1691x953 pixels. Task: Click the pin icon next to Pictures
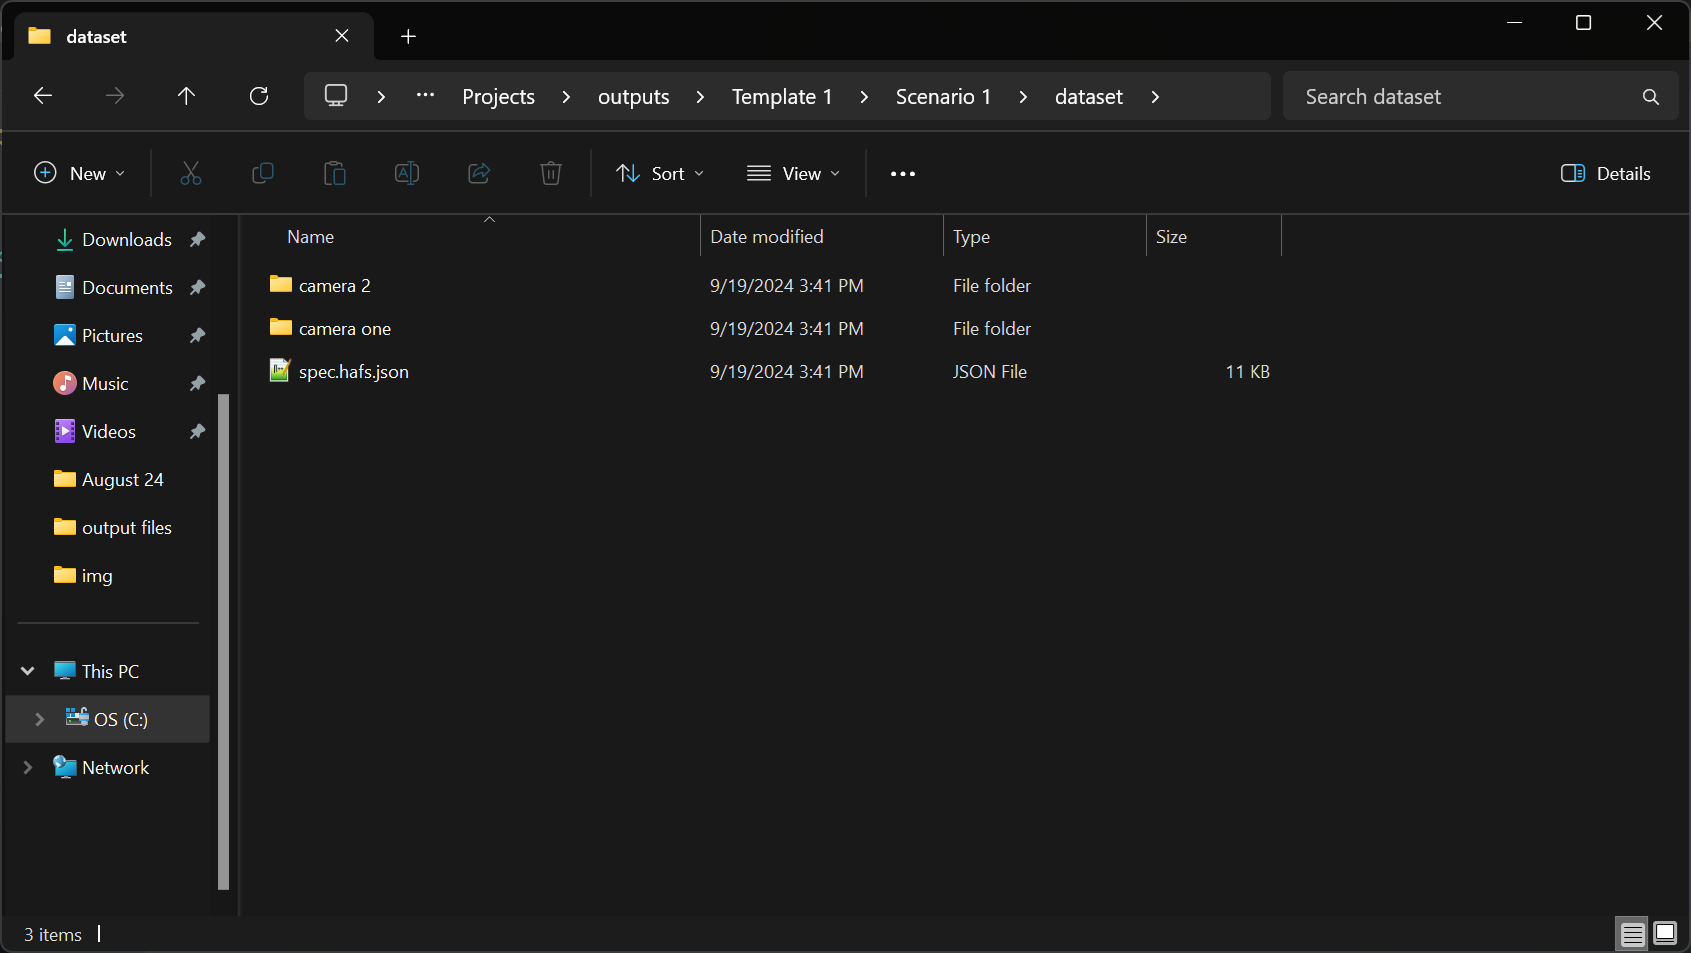click(197, 335)
